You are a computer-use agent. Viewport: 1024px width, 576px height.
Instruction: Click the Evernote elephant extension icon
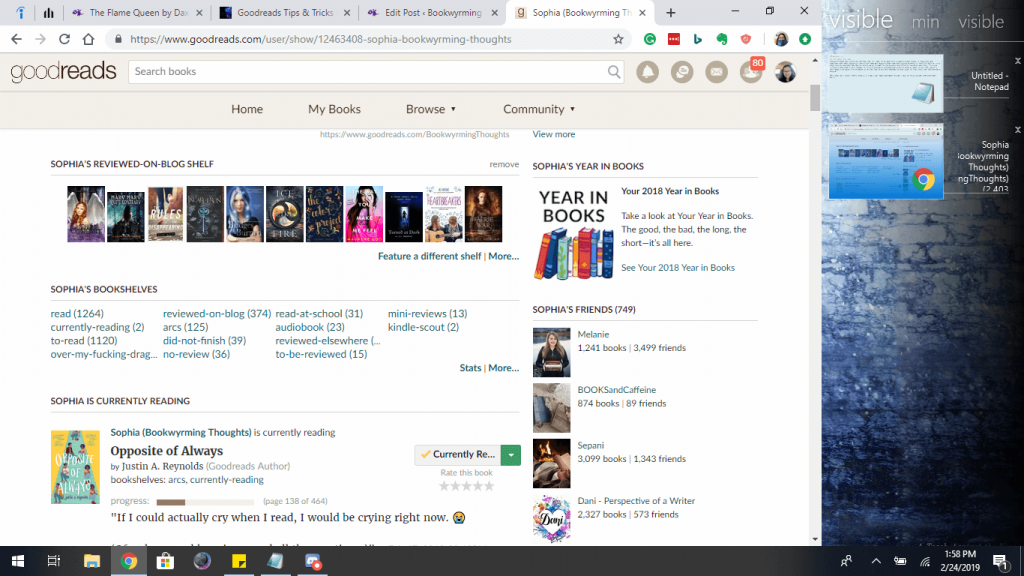tap(721, 39)
